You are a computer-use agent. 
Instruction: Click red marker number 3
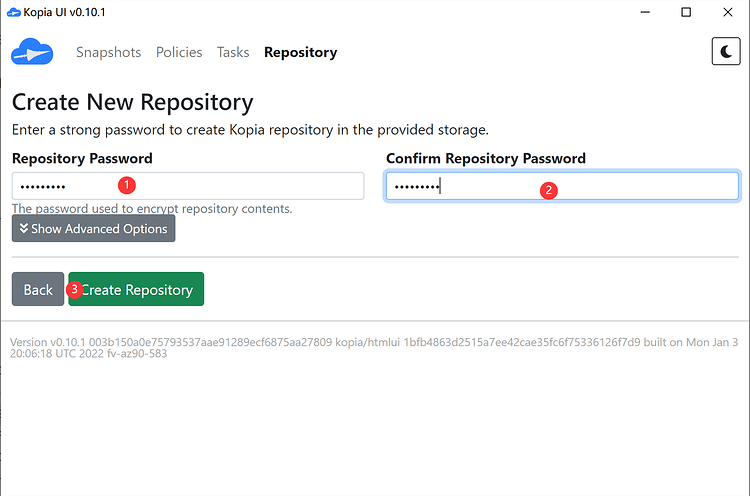click(74, 290)
